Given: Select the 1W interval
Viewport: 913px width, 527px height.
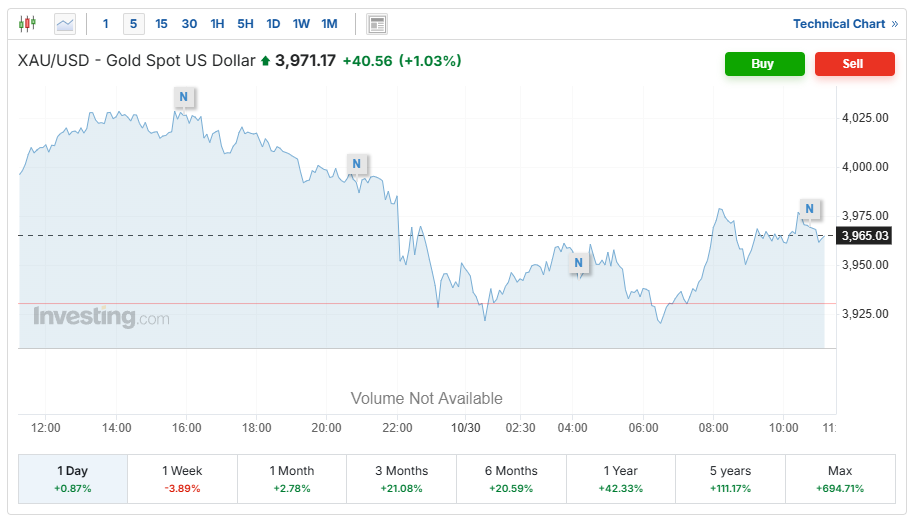Looking at the screenshot, I should point(301,24).
